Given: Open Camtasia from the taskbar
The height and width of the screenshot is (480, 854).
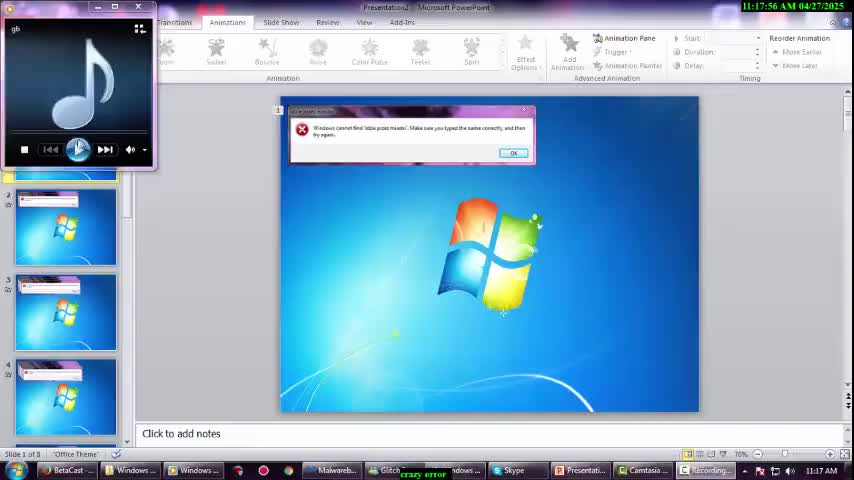Looking at the screenshot, I should [x=643, y=470].
